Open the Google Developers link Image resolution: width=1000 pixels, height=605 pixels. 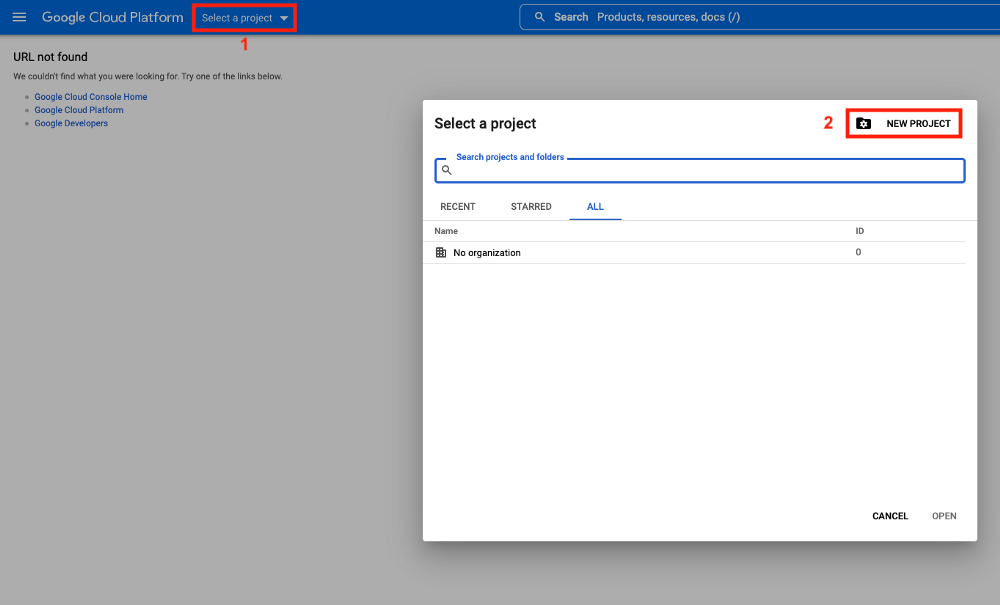coord(71,124)
